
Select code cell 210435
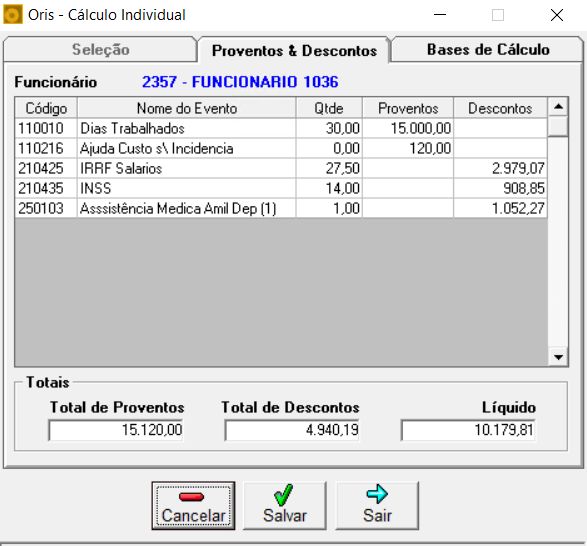click(46, 188)
